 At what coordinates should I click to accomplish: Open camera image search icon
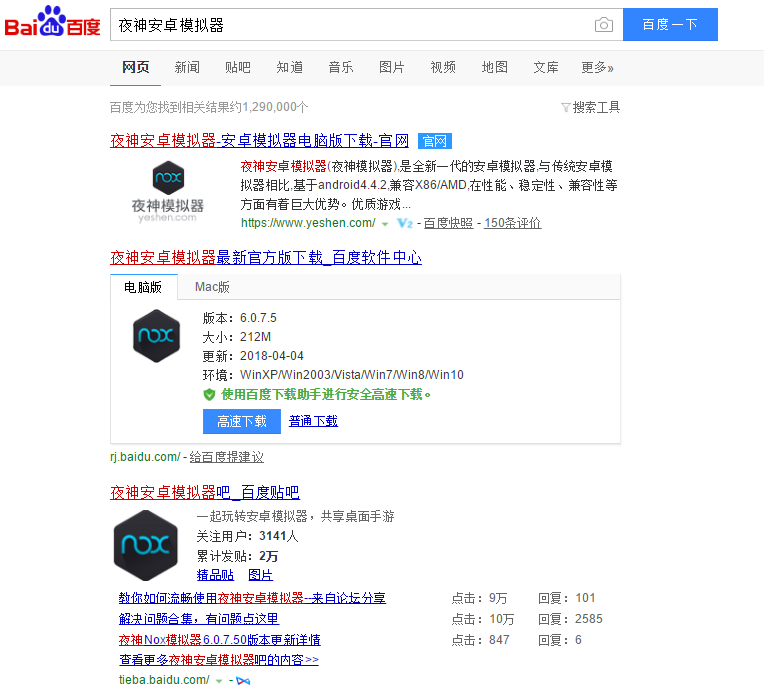pyautogui.click(x=604, y=24)
